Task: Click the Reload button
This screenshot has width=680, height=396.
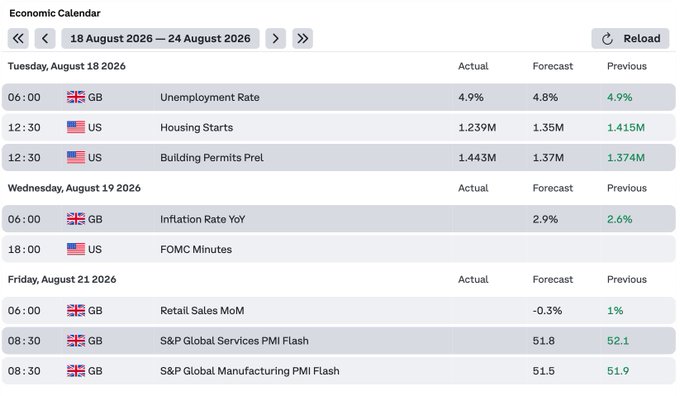Action: [x=630, y=39]
